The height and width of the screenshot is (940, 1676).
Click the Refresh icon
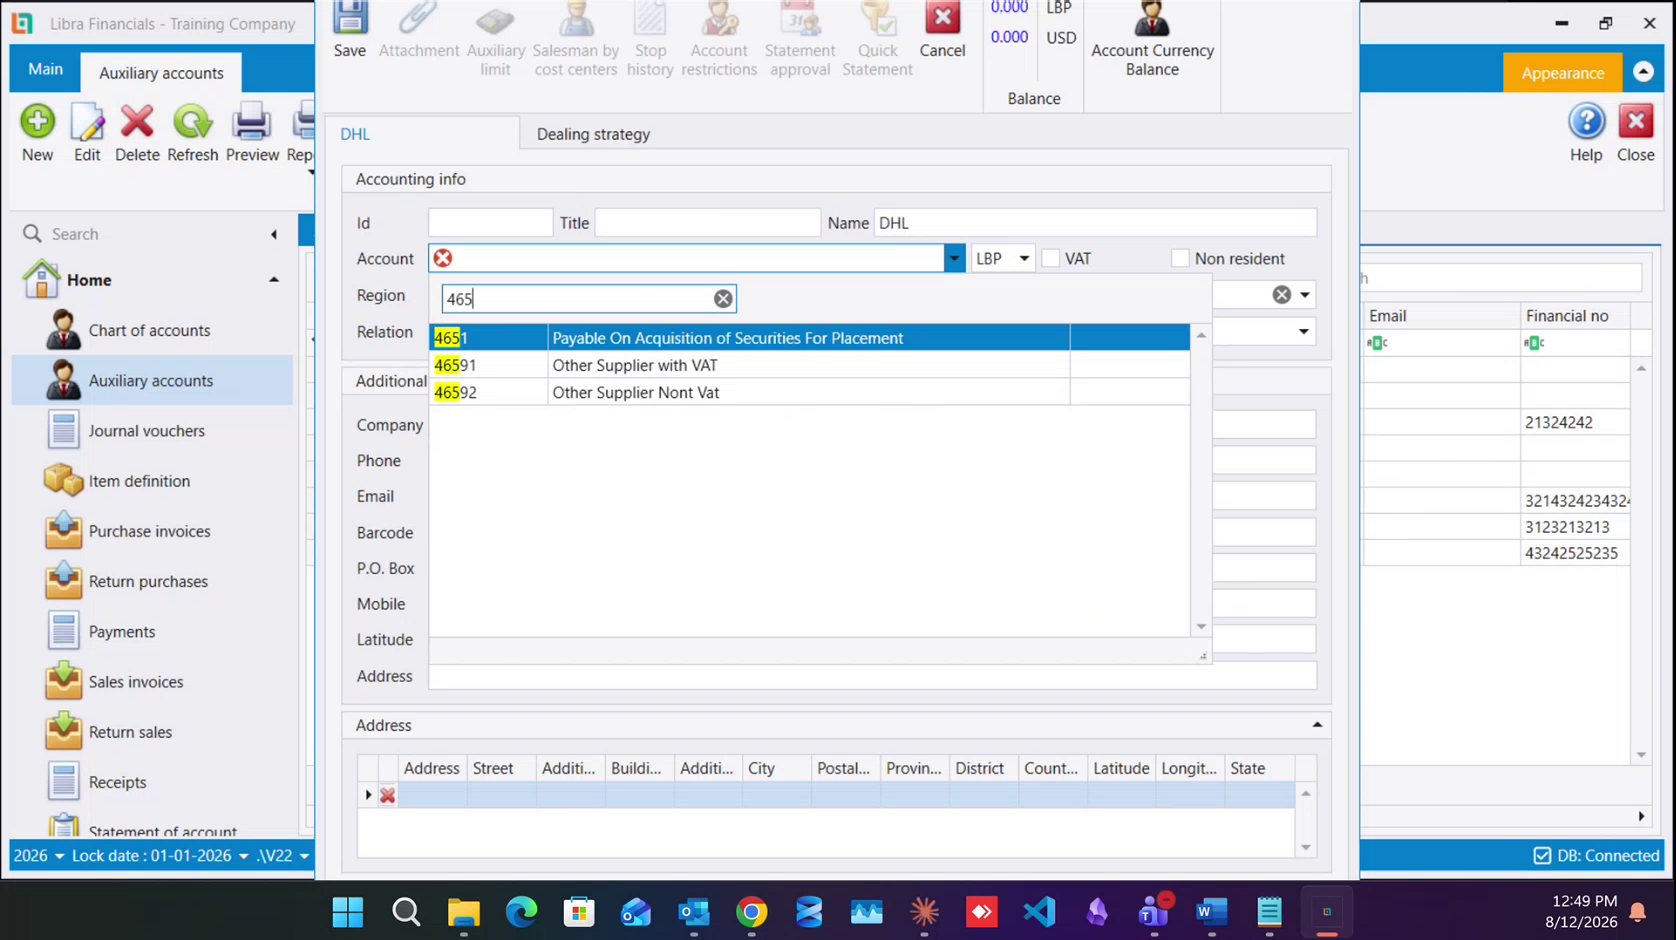(x=192, y=133)
